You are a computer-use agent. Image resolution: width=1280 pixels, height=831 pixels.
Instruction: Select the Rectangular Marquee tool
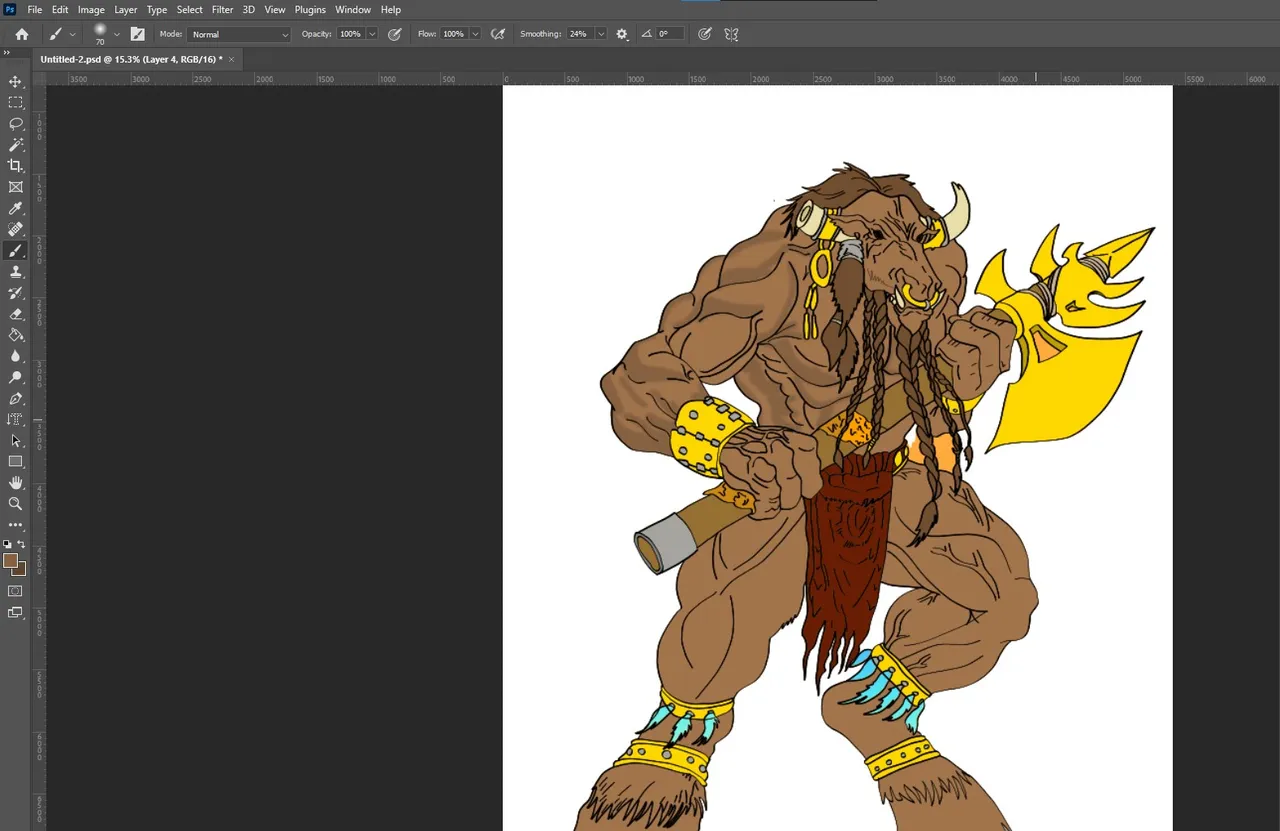[15, 102]
